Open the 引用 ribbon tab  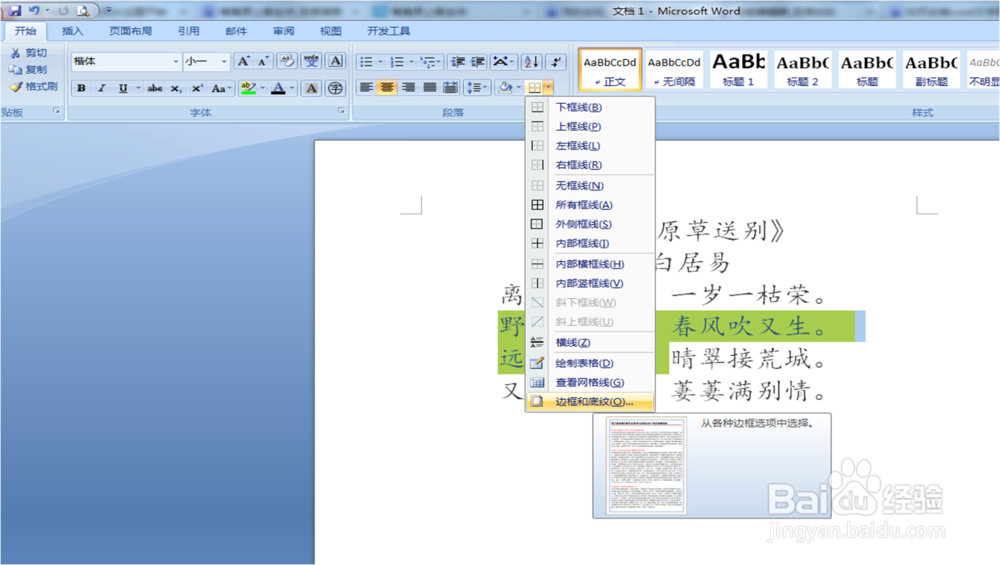point(189,31)
